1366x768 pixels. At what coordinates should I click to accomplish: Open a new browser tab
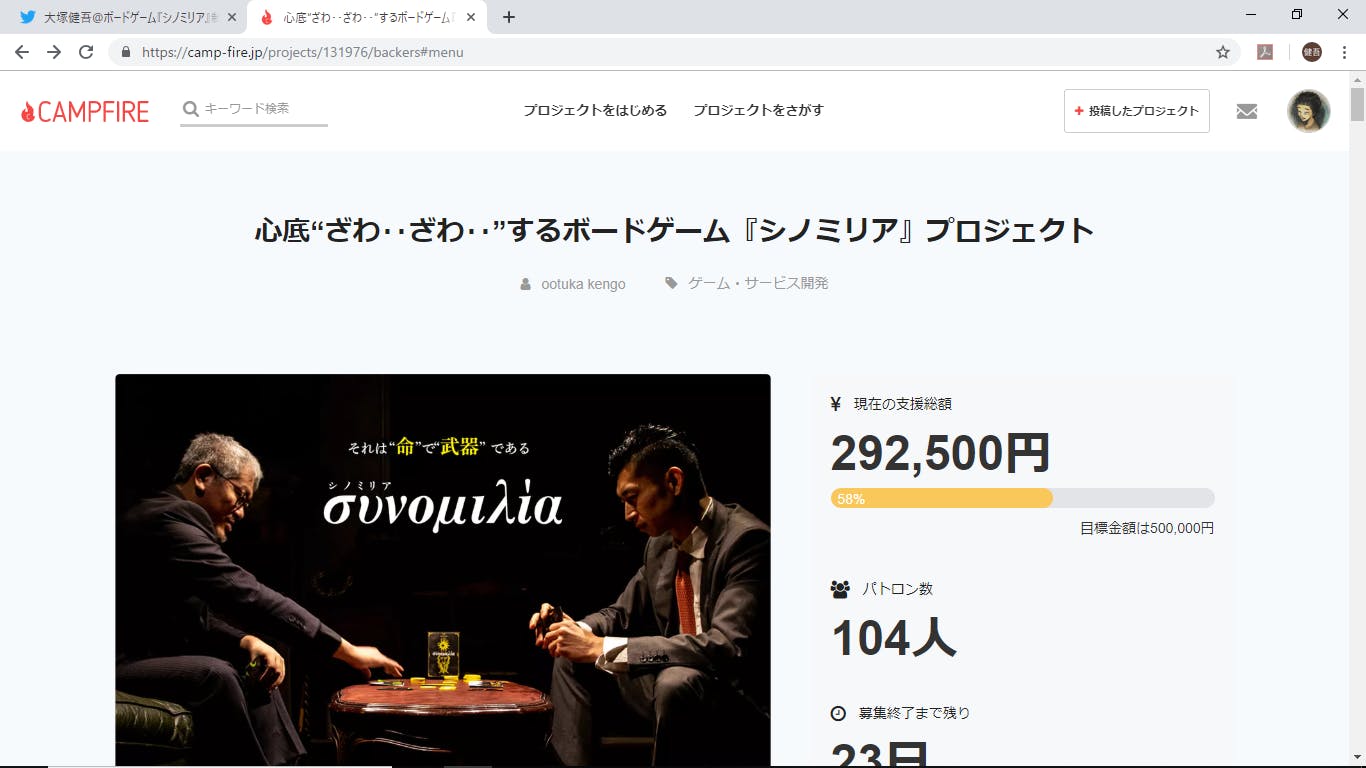tap(508, 17)
